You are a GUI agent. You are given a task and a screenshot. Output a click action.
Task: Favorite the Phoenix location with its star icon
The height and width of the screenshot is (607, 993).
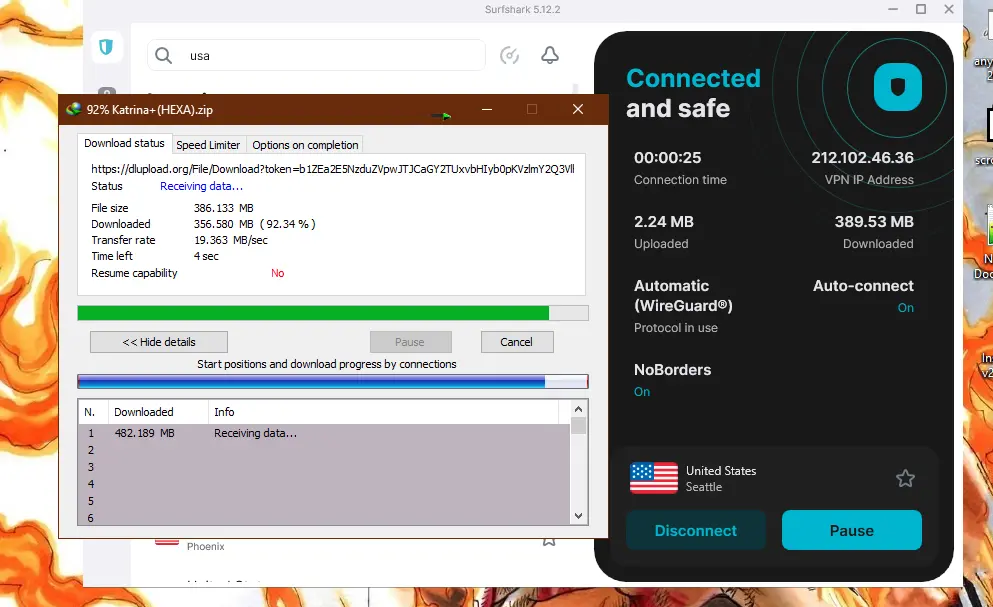coord(548,542)
